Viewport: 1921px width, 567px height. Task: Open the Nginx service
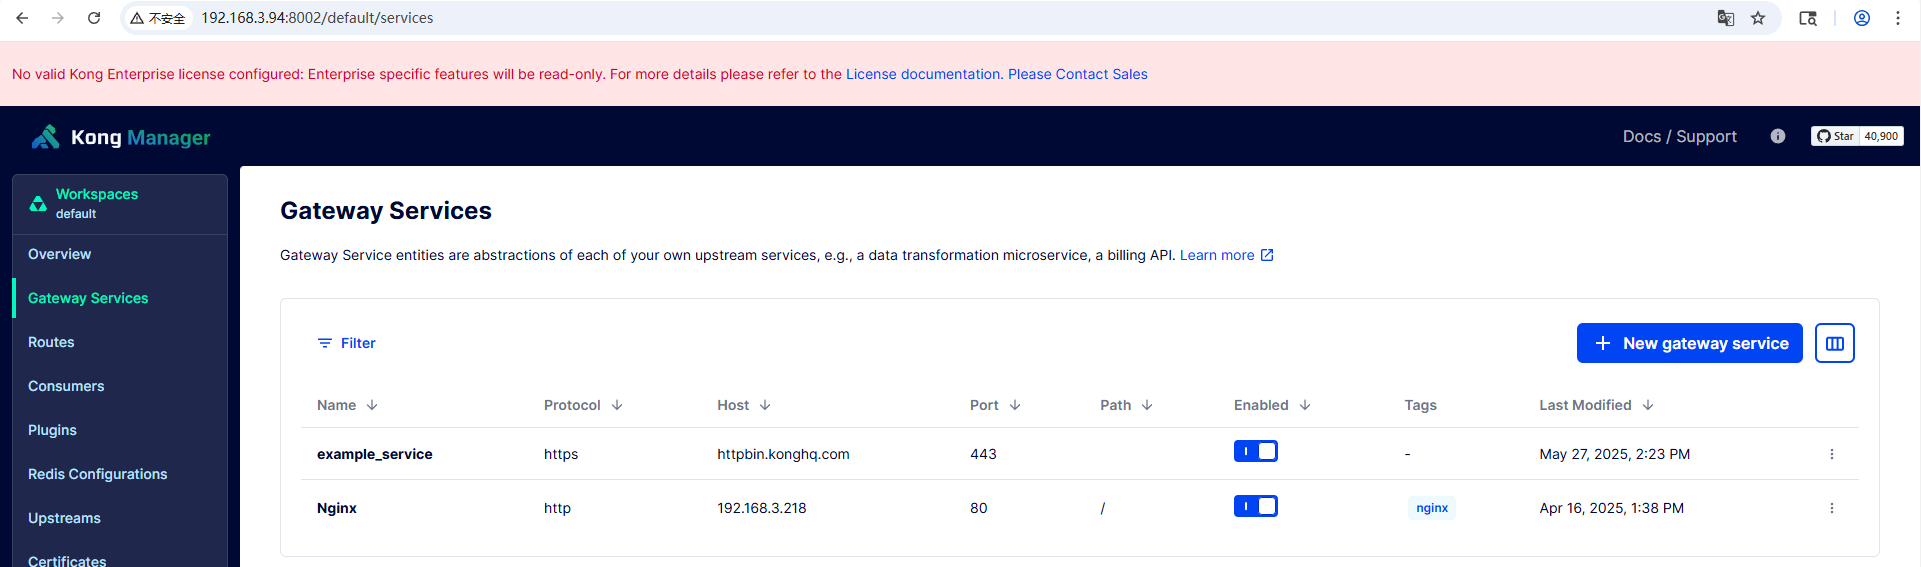[x=337, y=508]
